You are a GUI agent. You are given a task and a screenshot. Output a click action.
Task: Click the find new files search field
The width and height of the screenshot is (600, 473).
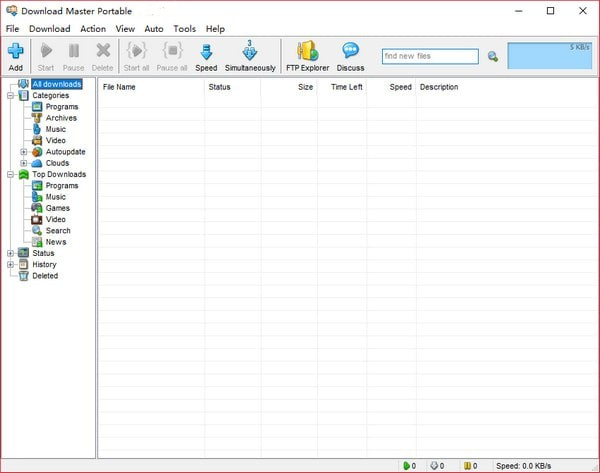430,56
